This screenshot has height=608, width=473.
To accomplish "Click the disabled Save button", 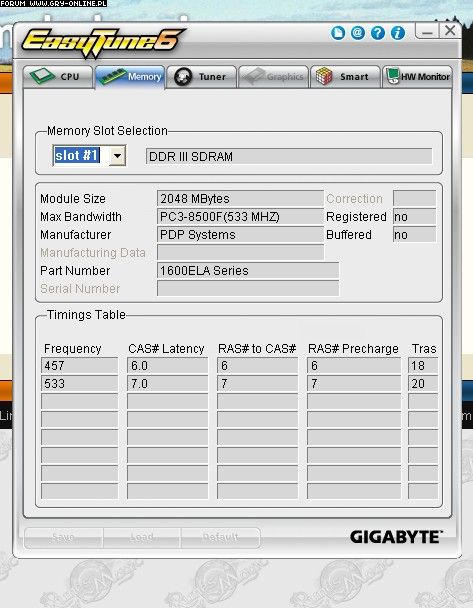I will point(63,537).
